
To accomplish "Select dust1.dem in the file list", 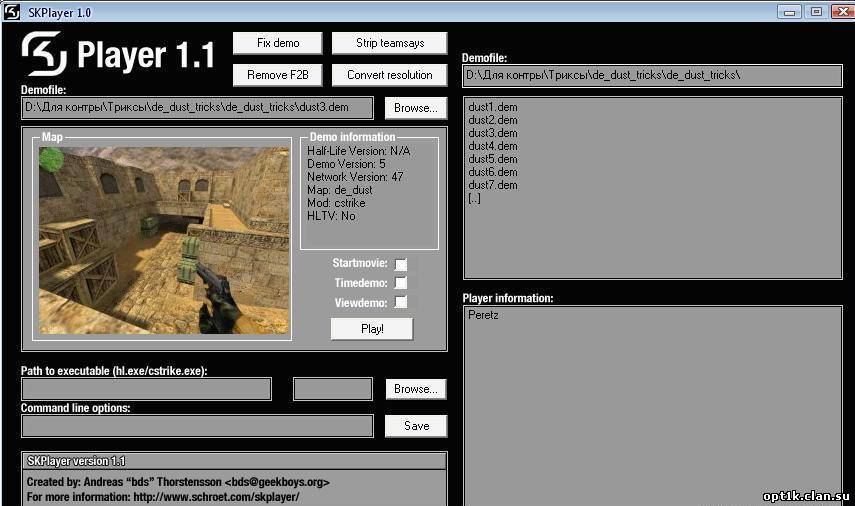I will (492, 107).
